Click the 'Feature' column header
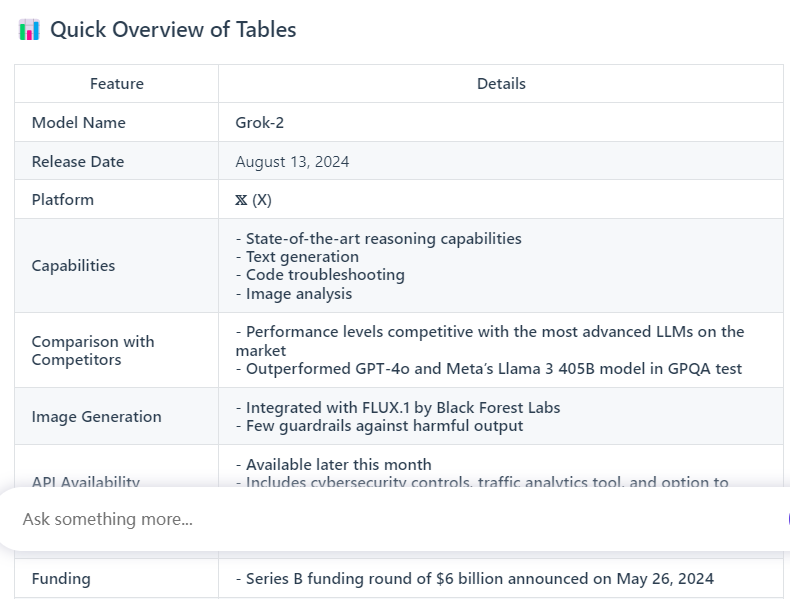 point(116,84)
